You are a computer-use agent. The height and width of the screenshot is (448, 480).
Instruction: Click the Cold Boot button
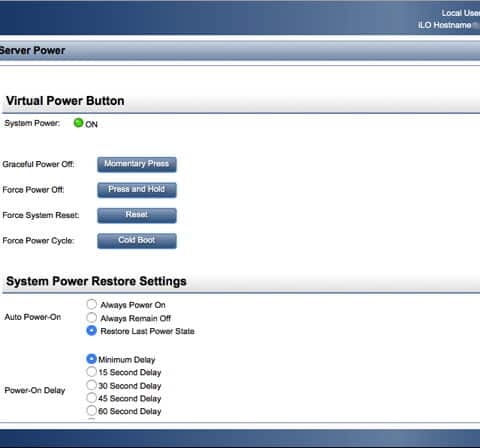click(137, 240)
